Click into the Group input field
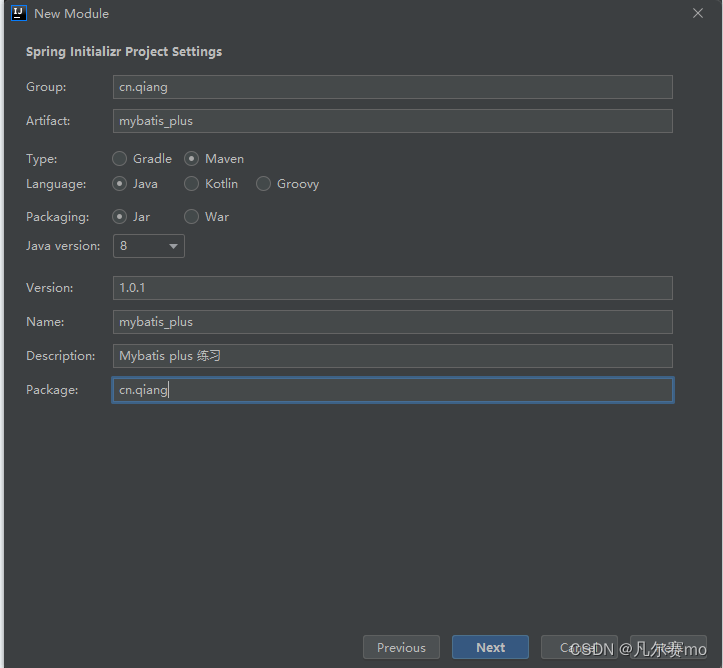Image resolution: width=723 pixels, height=668 pixels. click(x=392, y=87)
